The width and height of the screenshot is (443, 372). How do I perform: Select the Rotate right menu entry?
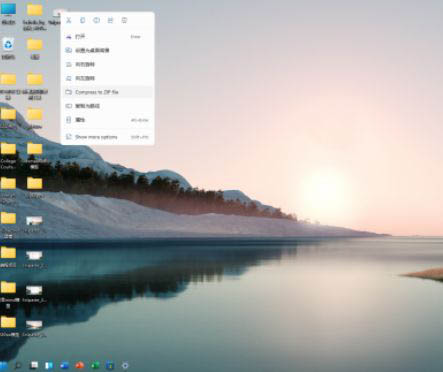(108, 64)
